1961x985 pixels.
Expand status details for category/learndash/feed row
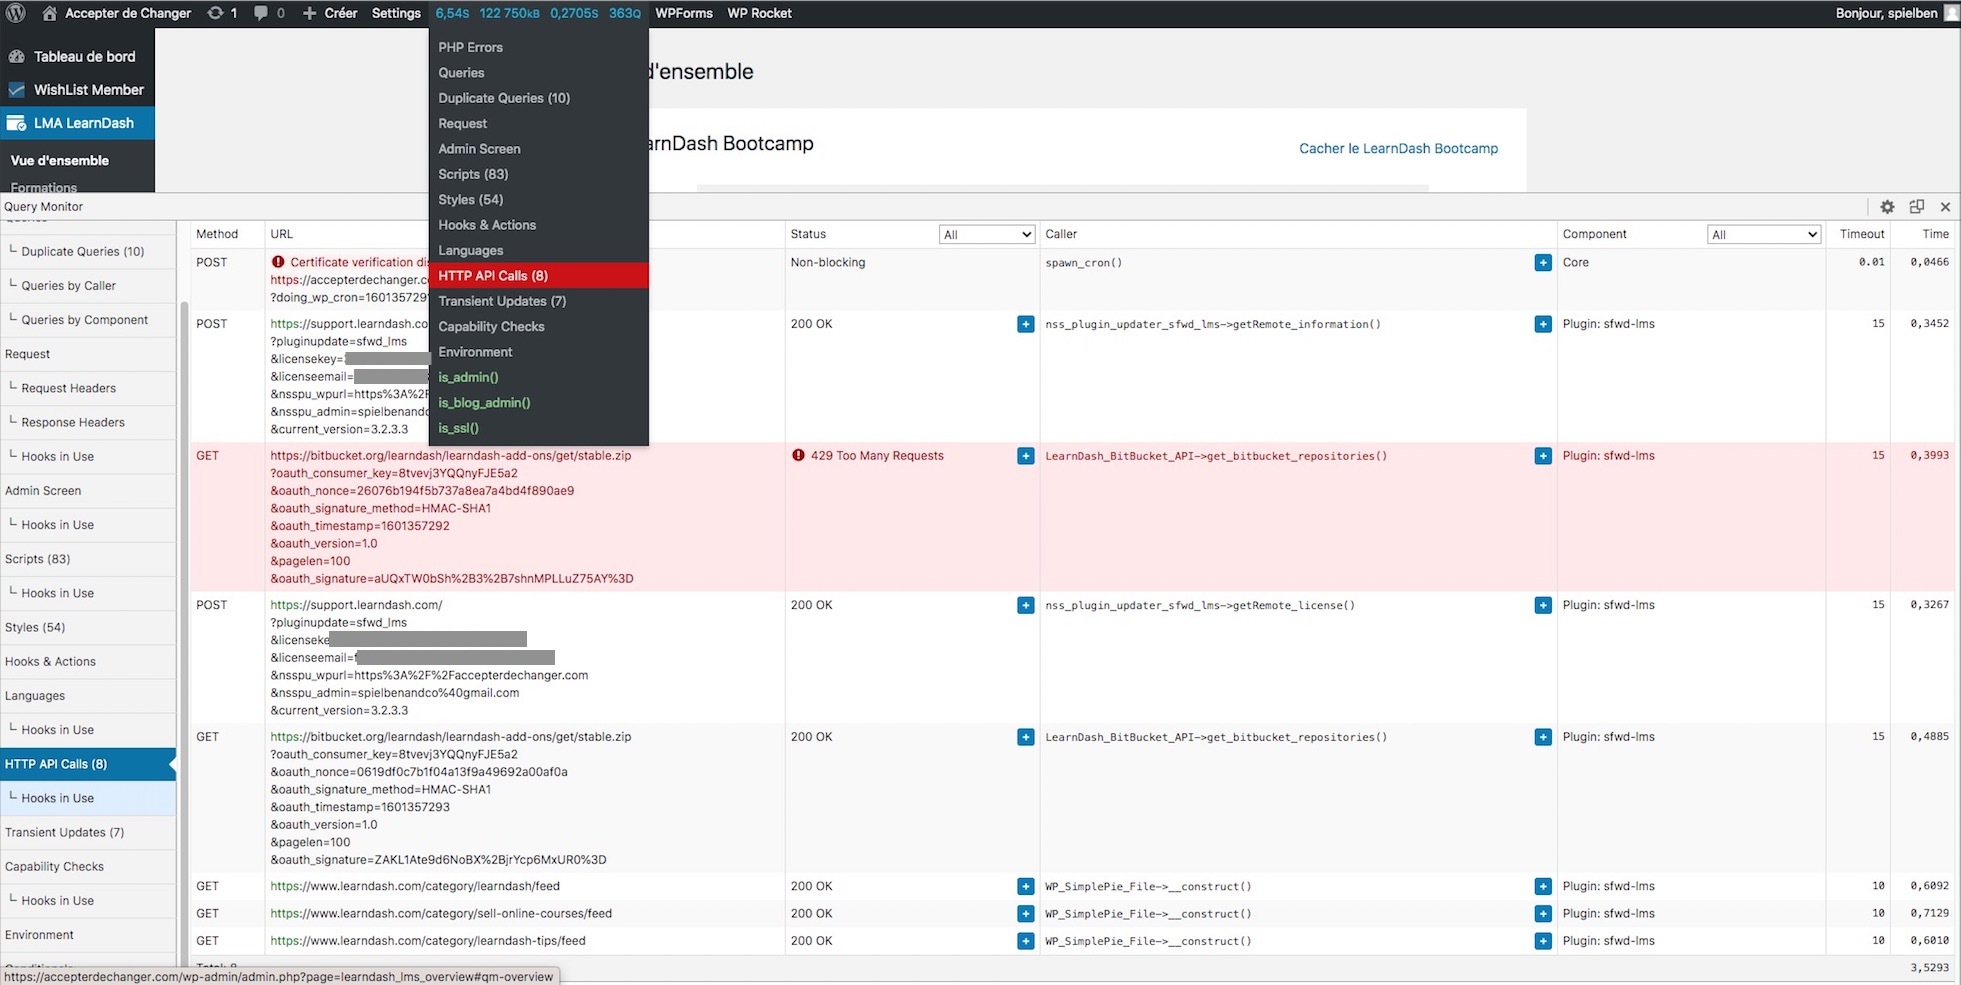pyautogui.click(x=1025, y=886)
